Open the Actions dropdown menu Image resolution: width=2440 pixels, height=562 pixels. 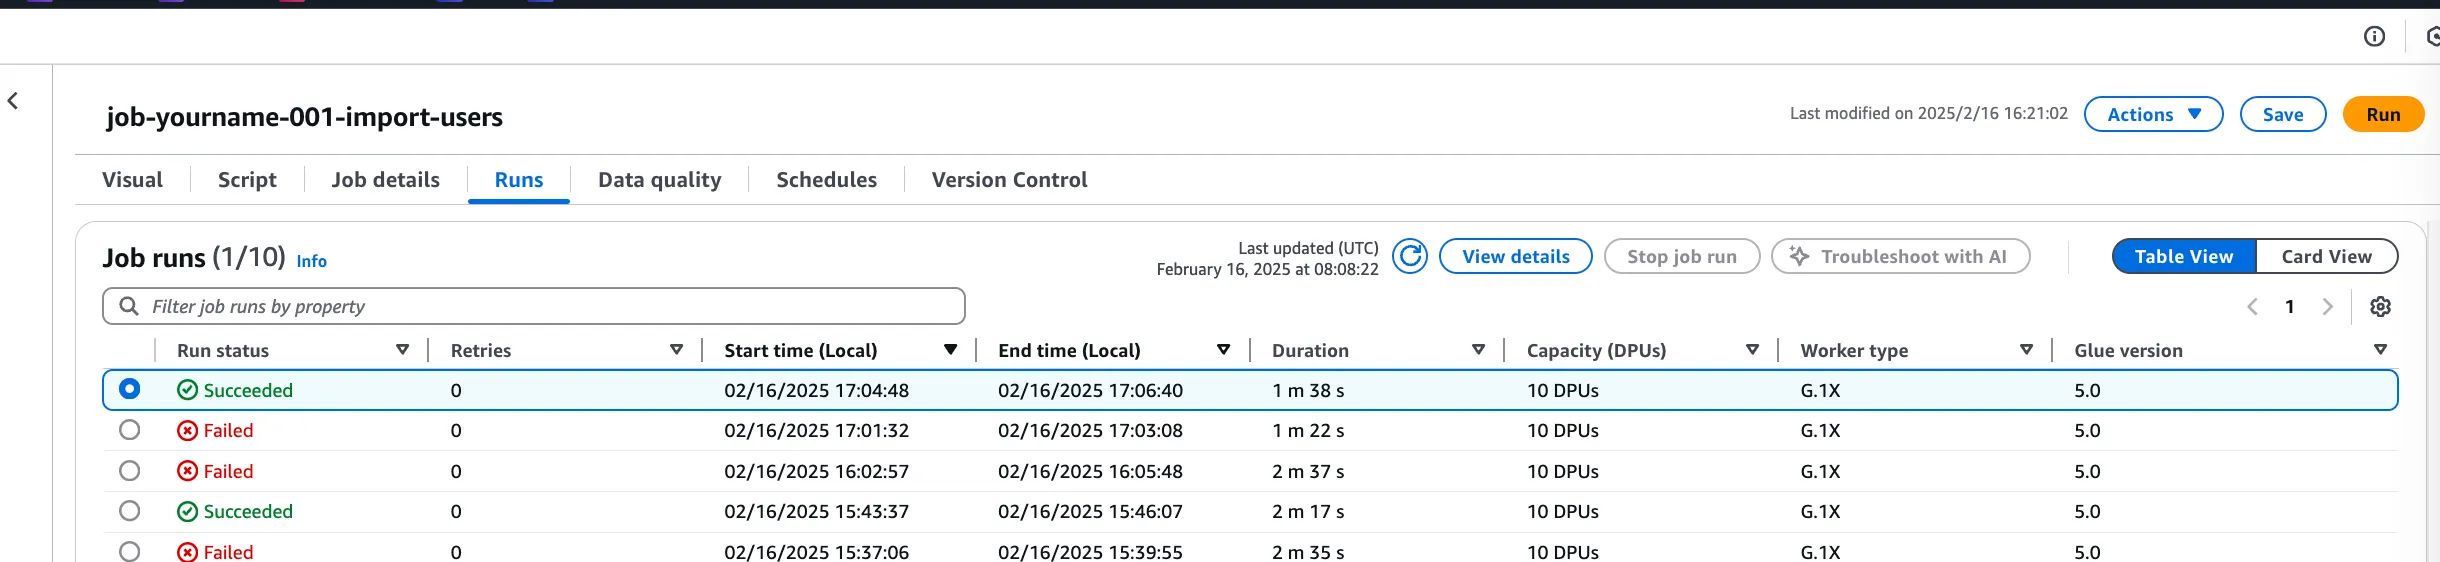coord(2153,115)
